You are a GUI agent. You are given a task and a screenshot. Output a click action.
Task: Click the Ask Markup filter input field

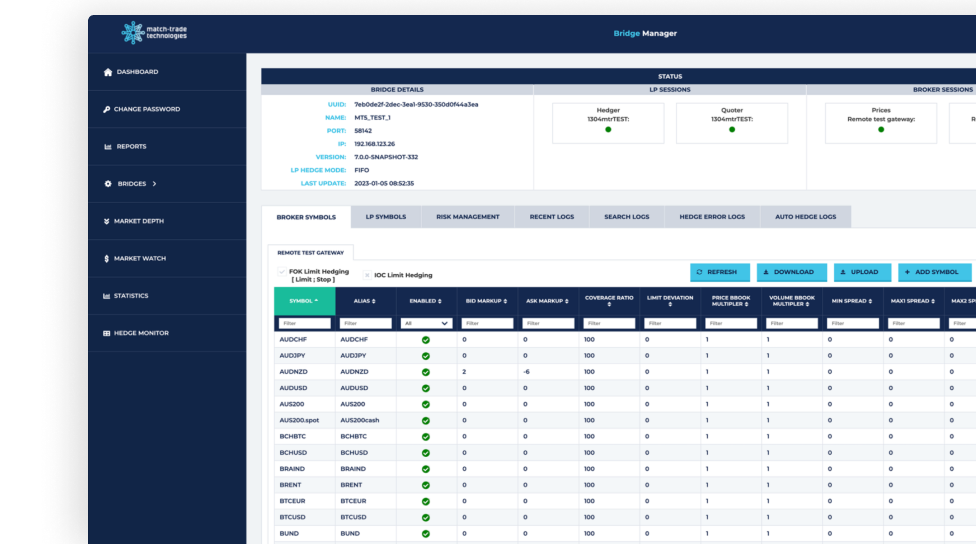tap(548, 324)
